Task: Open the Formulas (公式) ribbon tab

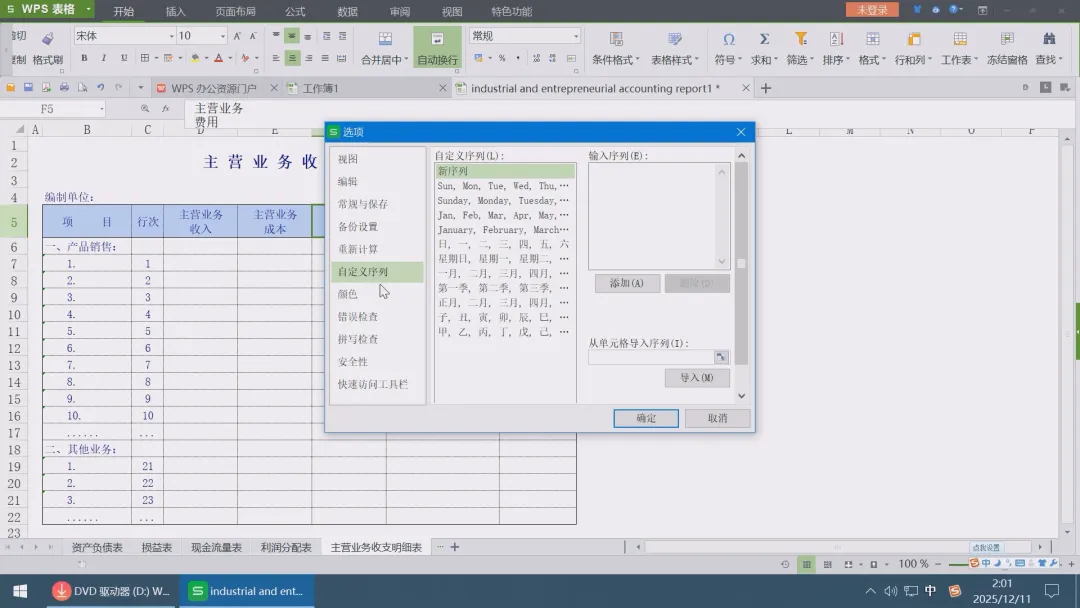Action: pyautogui.click(x=295, y=11)
